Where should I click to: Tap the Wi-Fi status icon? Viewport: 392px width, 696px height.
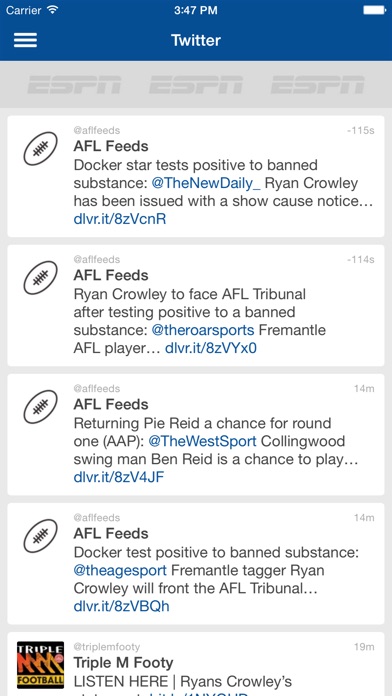tap(53, 10)
